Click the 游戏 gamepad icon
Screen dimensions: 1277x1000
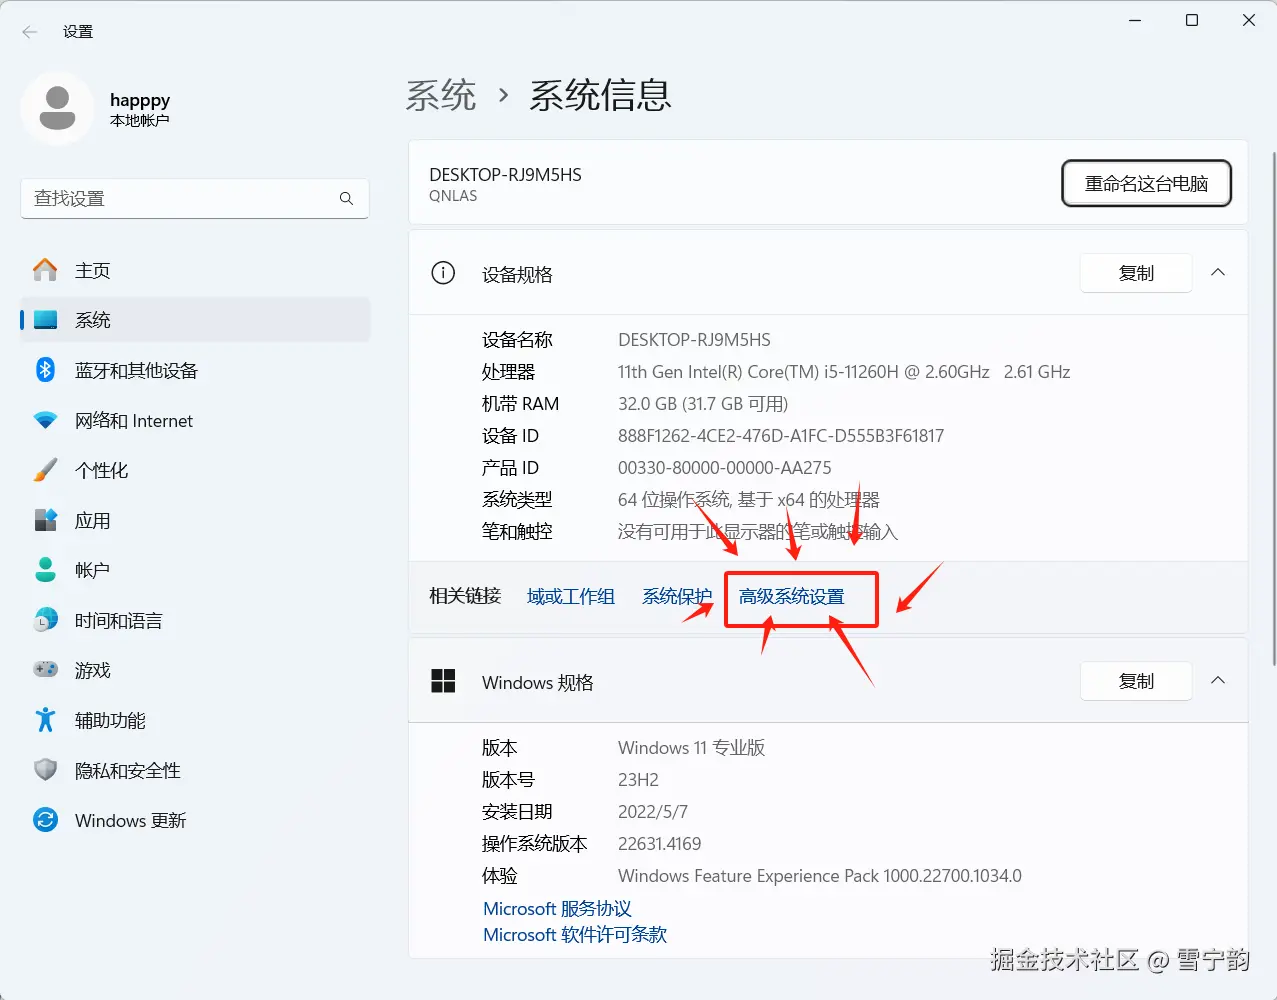(45, 670)
